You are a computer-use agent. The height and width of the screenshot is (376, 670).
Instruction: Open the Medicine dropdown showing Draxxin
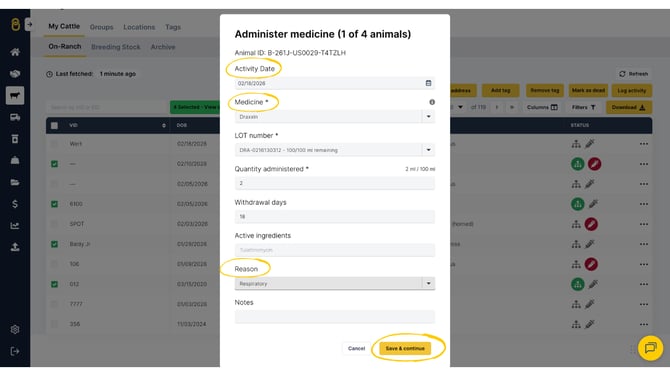pos(335,117)
